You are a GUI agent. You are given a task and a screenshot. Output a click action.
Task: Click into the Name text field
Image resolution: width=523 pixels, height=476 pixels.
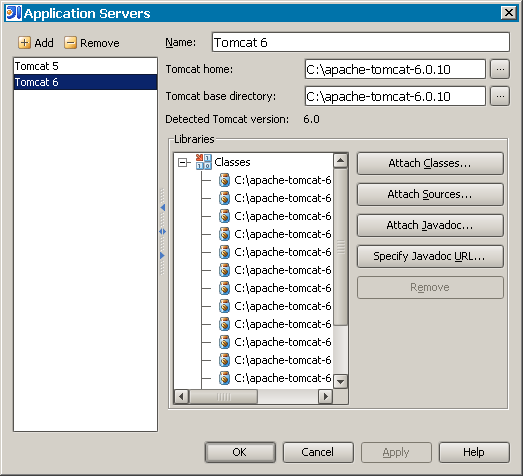[x=361, y=42]
